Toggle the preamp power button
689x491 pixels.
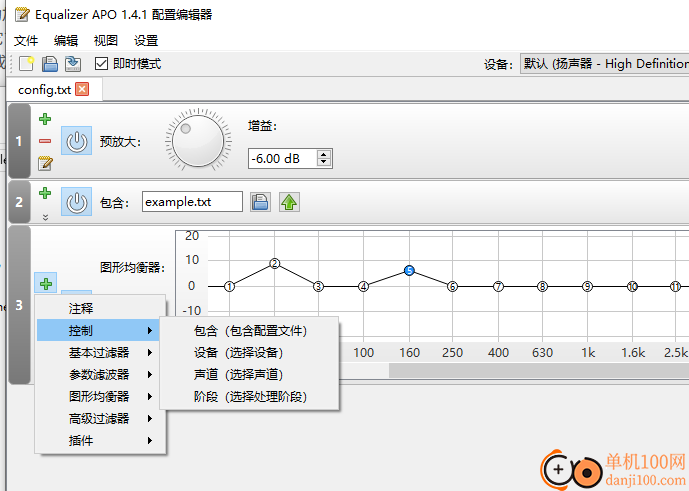click(76, 141)
